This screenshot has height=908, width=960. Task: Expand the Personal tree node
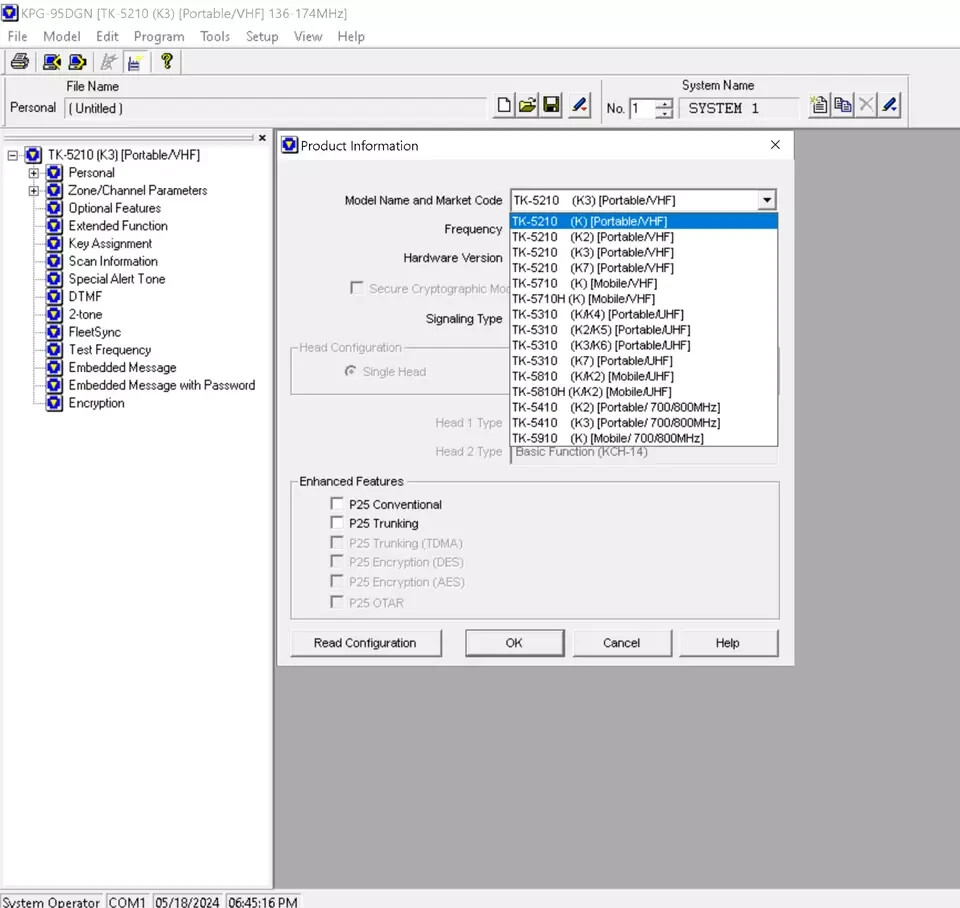click(34, 173)
